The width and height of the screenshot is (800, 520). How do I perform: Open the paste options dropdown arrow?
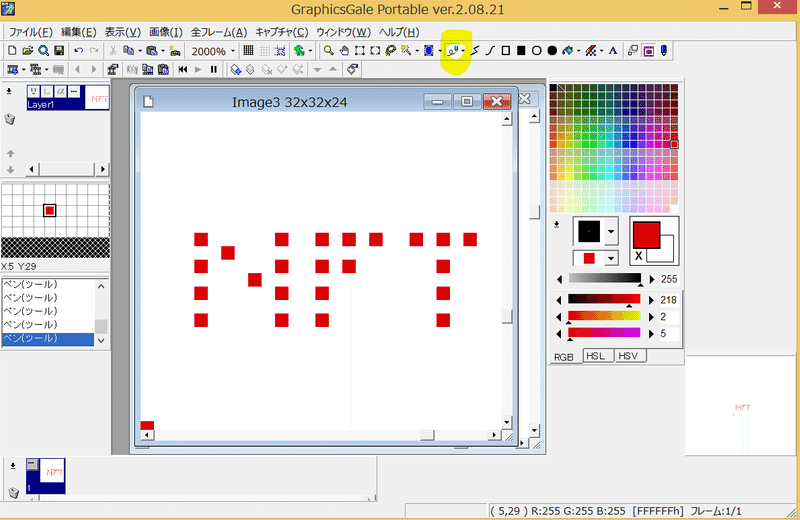point(163,51)
